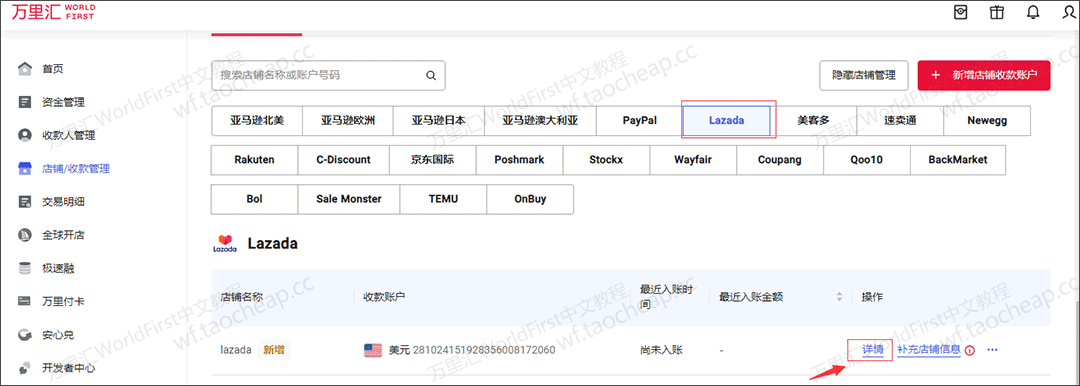Click the 店铺名称 column header

click(241, 297)
